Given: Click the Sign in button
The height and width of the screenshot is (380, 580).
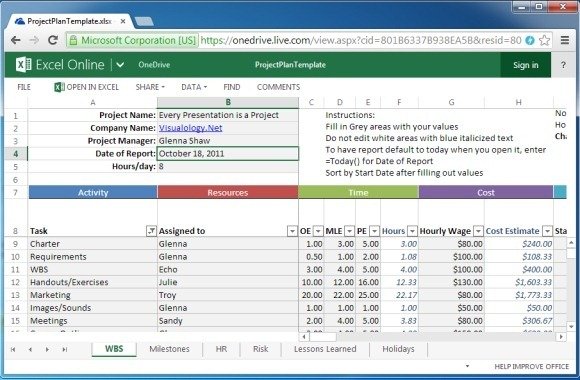Looking at the screenshot, I should (526, 65).
